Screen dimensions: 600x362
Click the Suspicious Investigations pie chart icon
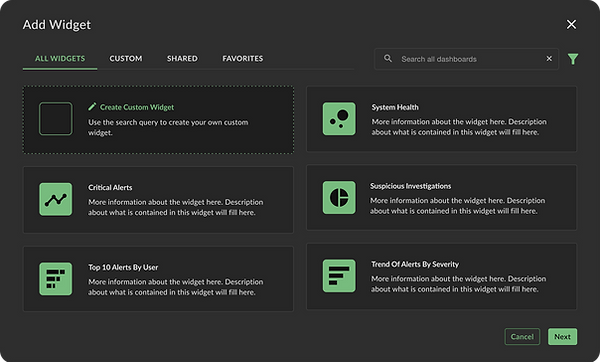pos(339,197)
